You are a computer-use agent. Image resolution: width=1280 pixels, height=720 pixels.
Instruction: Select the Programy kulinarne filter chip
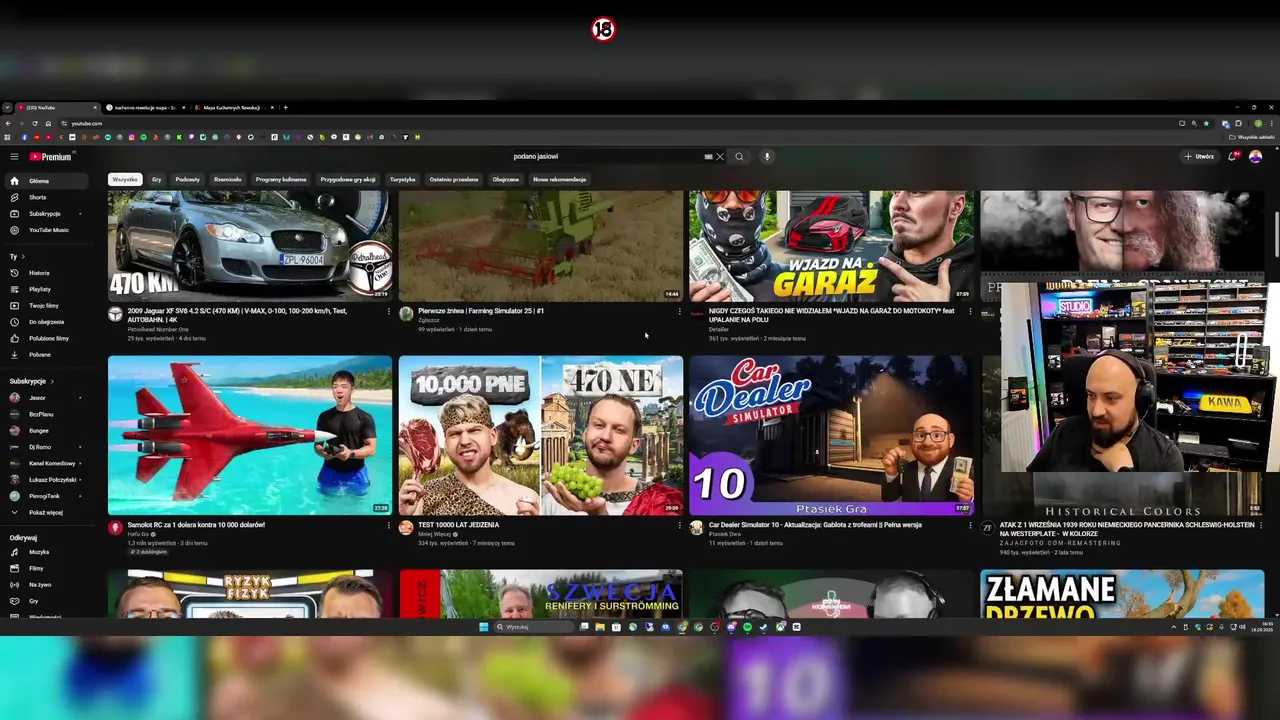281,179
